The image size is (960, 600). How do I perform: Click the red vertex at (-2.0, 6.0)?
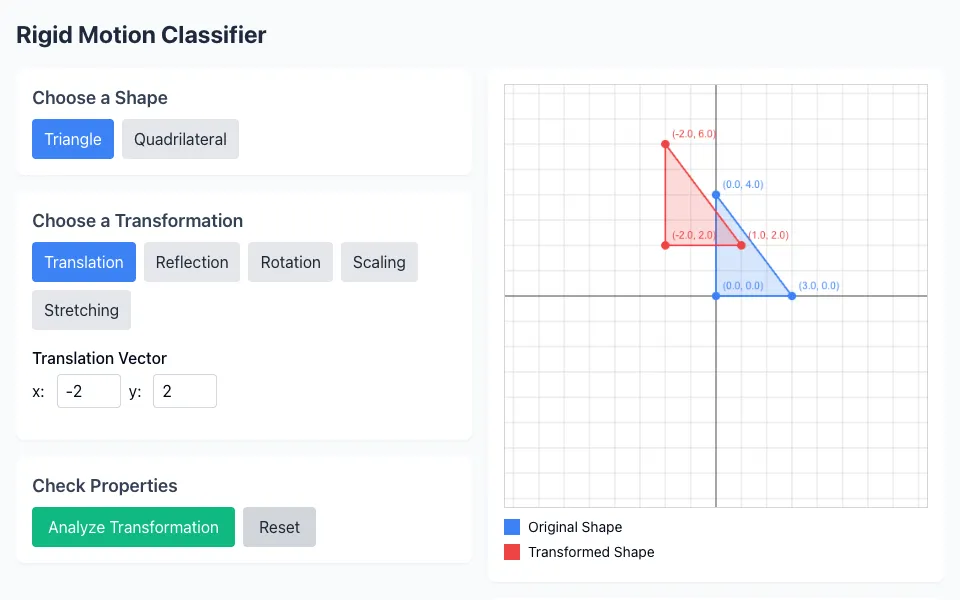click(666, 144)
